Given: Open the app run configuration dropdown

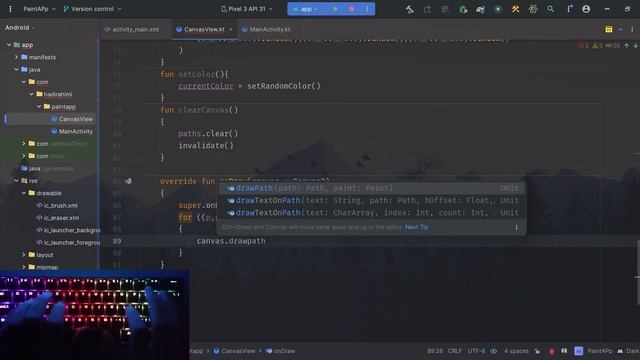Looking at the screenshot, I should (306, 9).
